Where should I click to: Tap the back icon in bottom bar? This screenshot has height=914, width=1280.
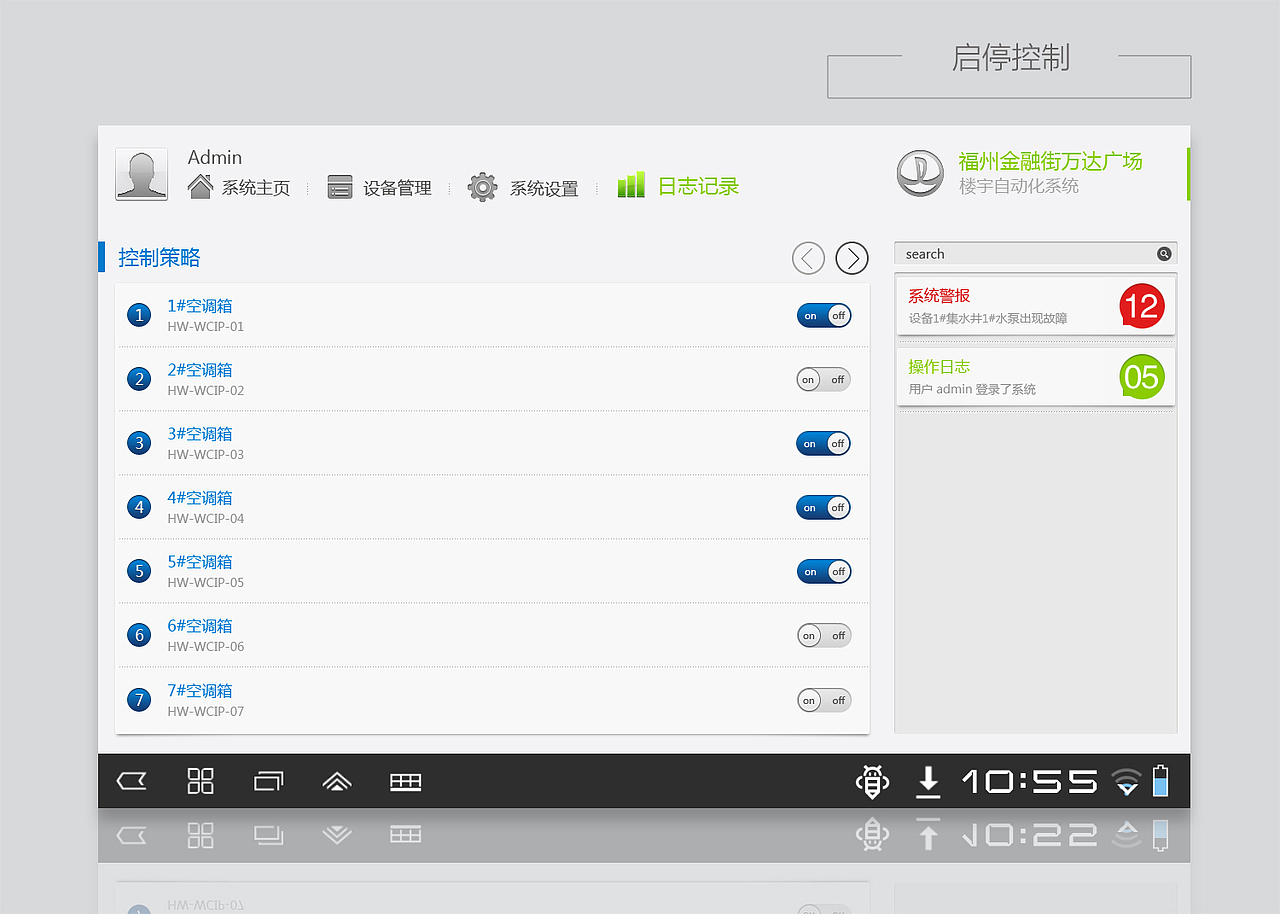point(132,781)
